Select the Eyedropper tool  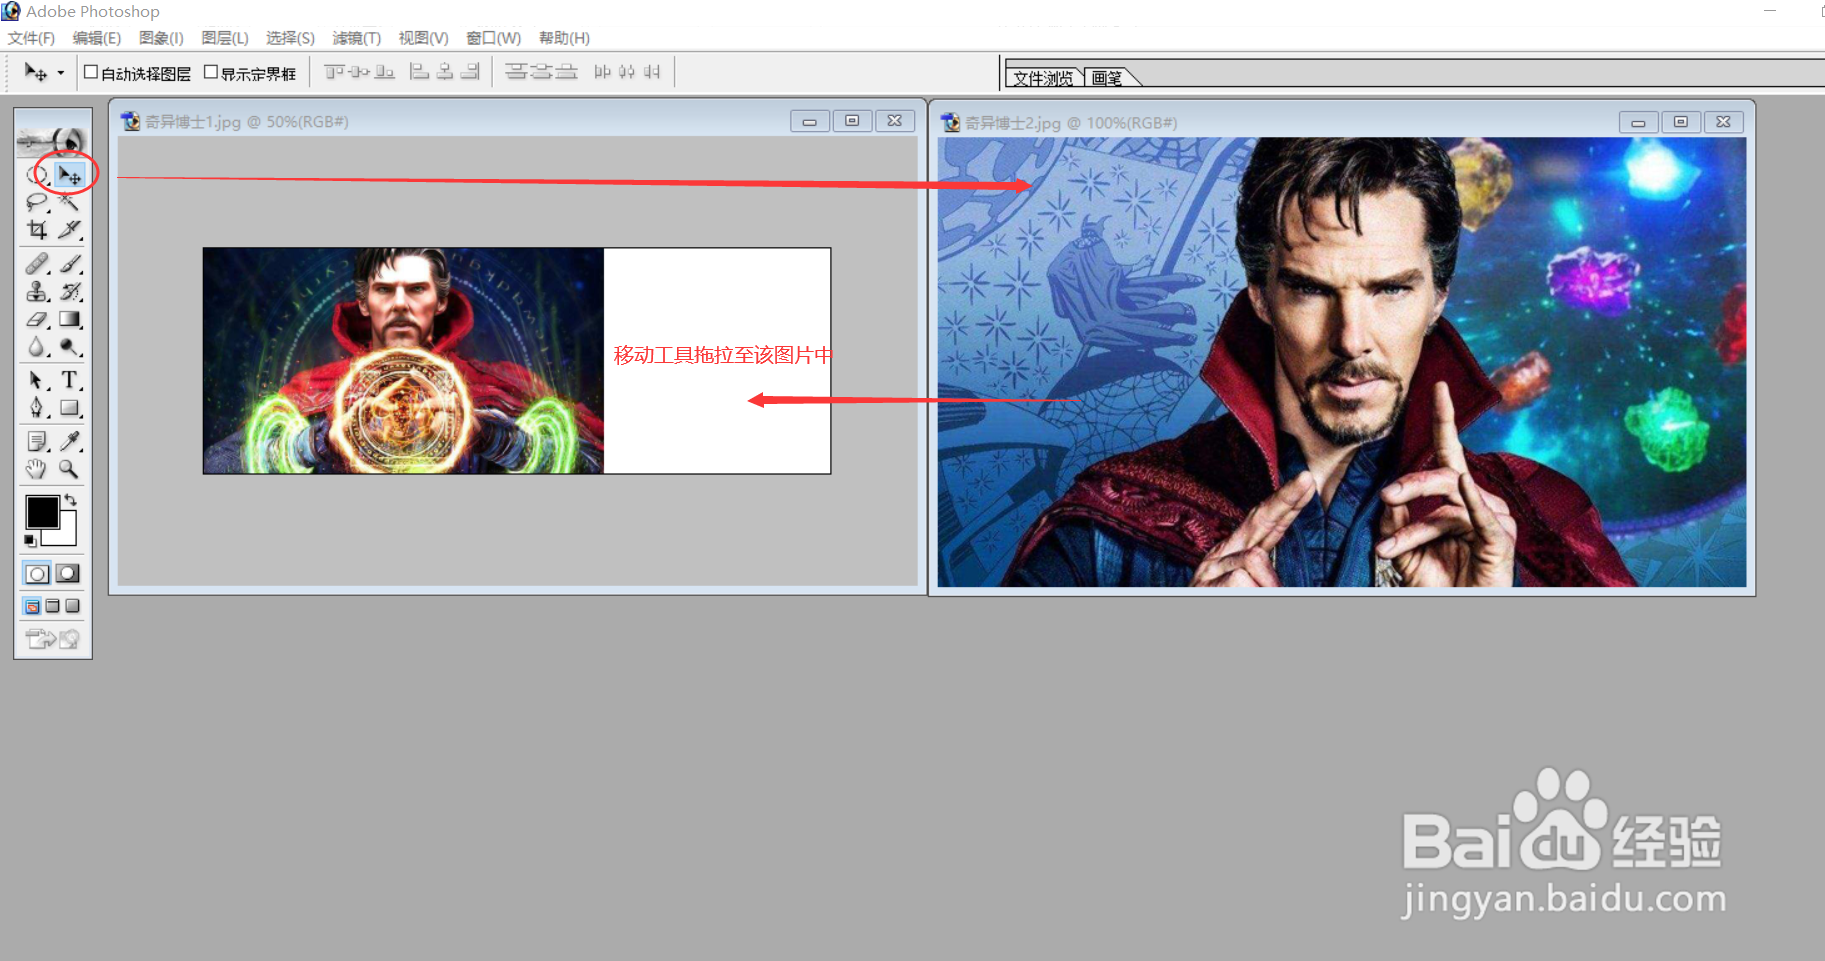[69, 441]
